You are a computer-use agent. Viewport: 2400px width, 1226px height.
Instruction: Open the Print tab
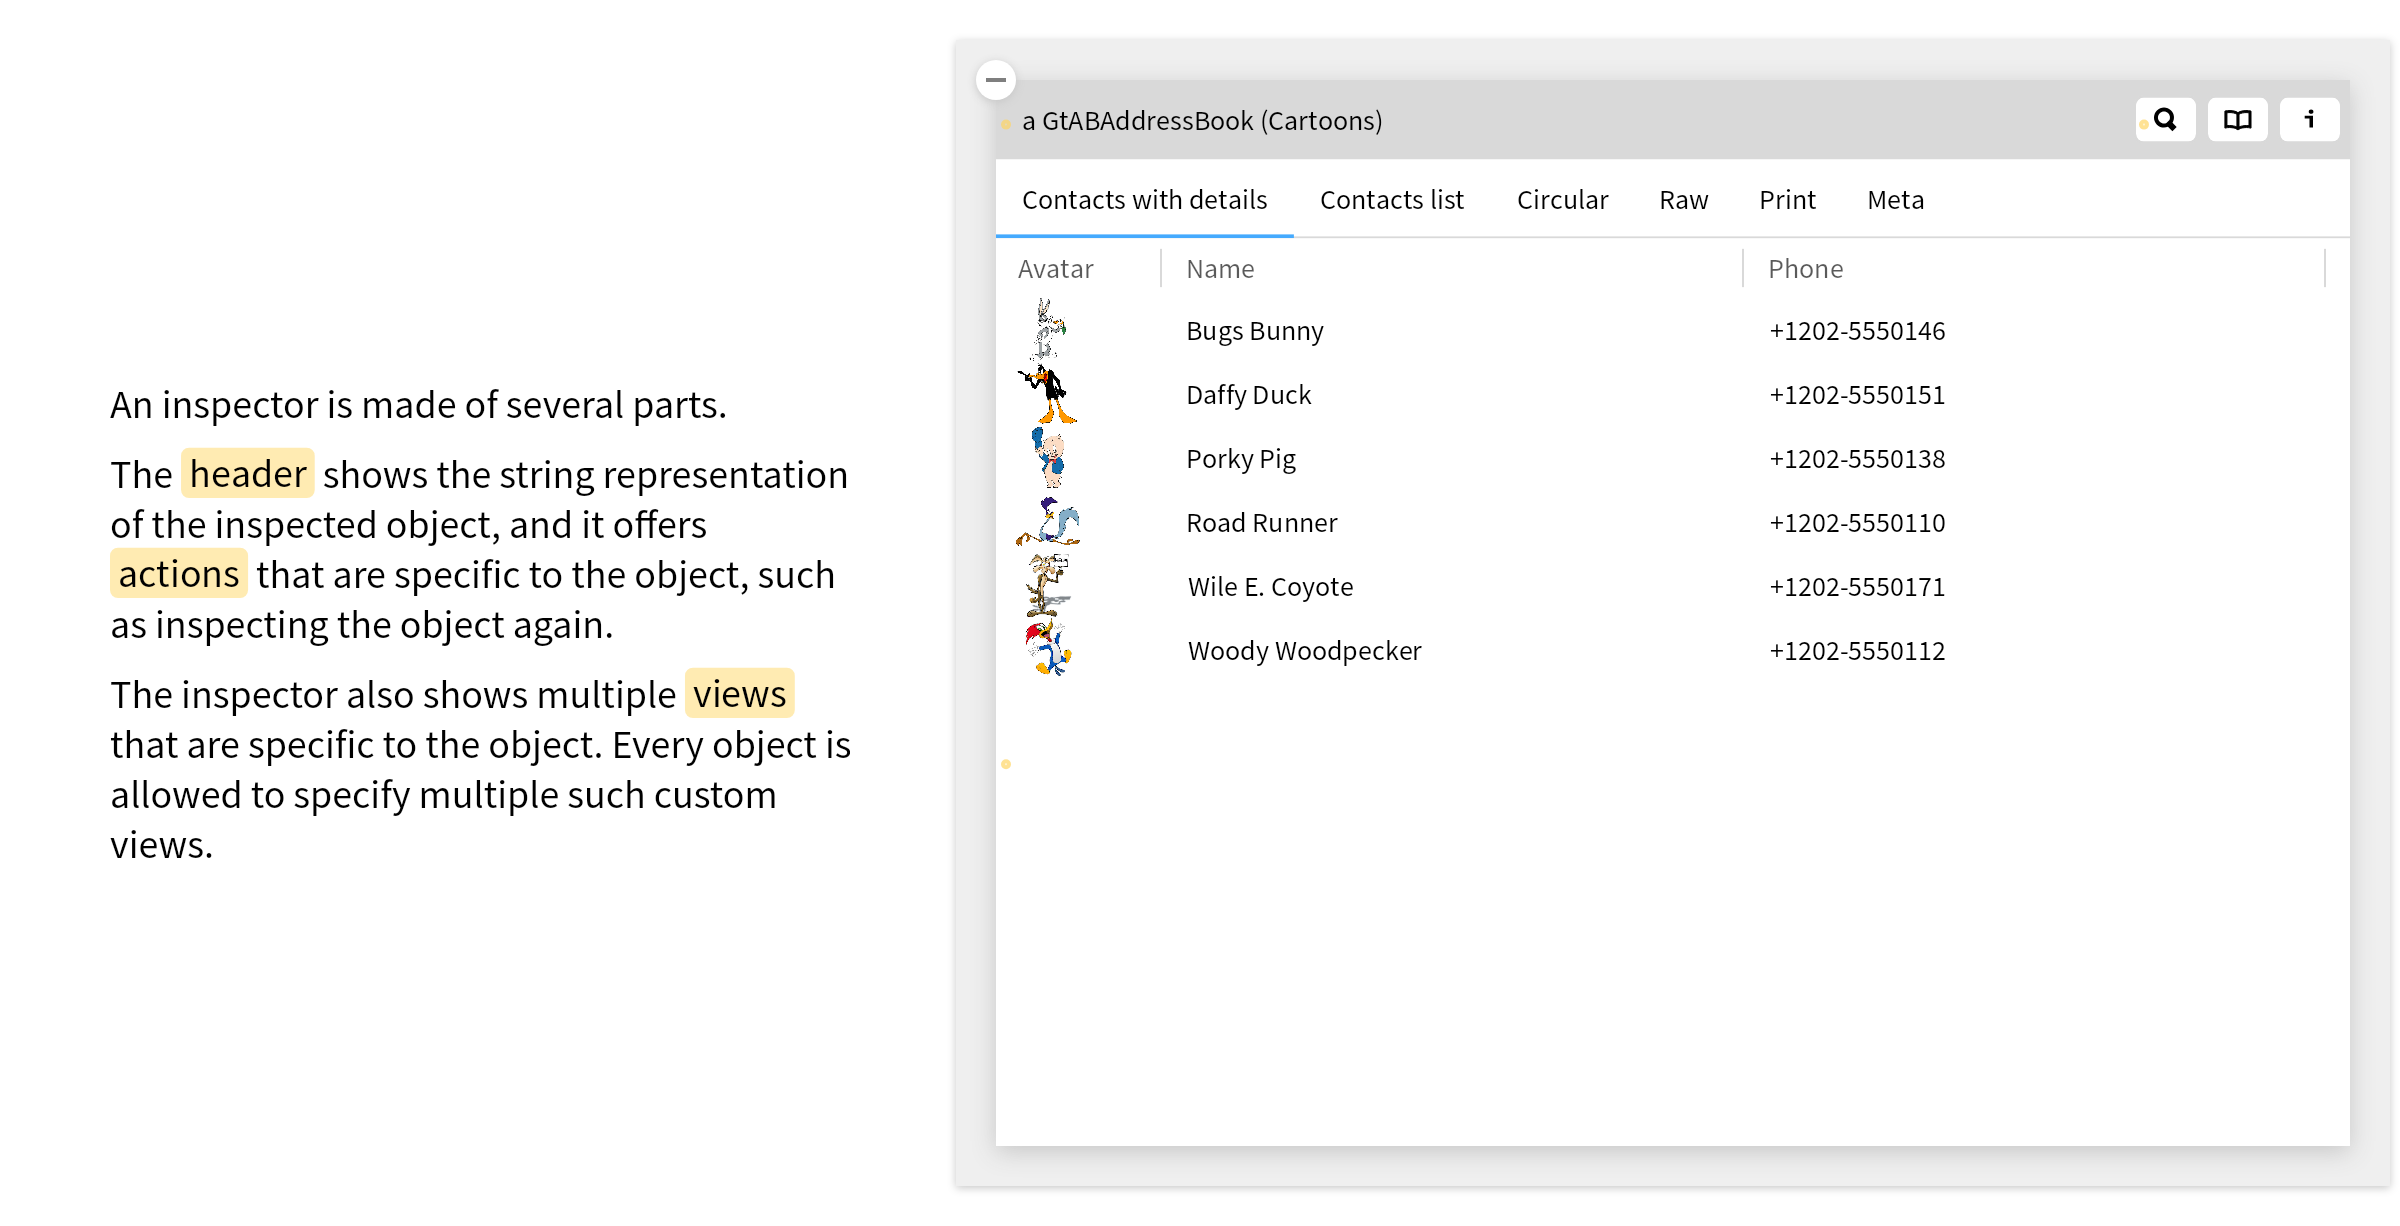pyautogui.click(x=1787, y=200)
